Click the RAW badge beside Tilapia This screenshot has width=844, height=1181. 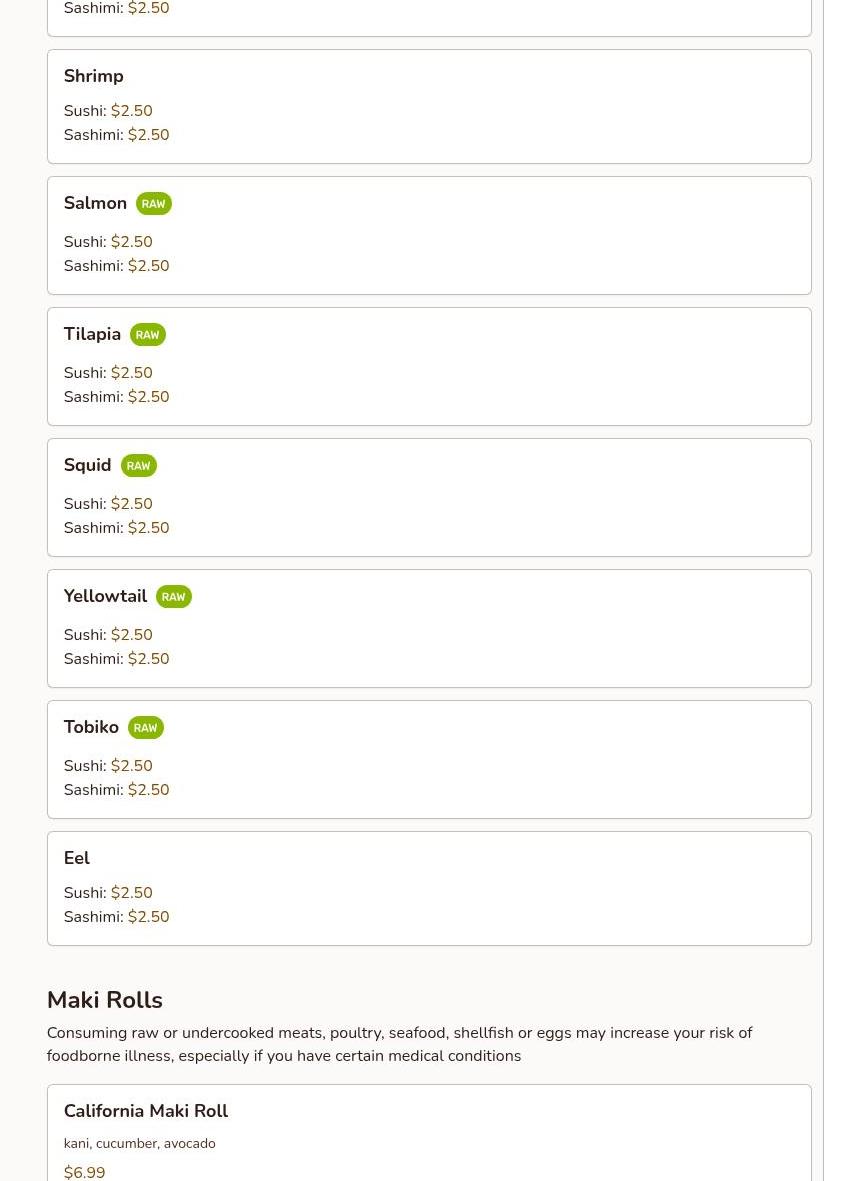coord(147,335)
